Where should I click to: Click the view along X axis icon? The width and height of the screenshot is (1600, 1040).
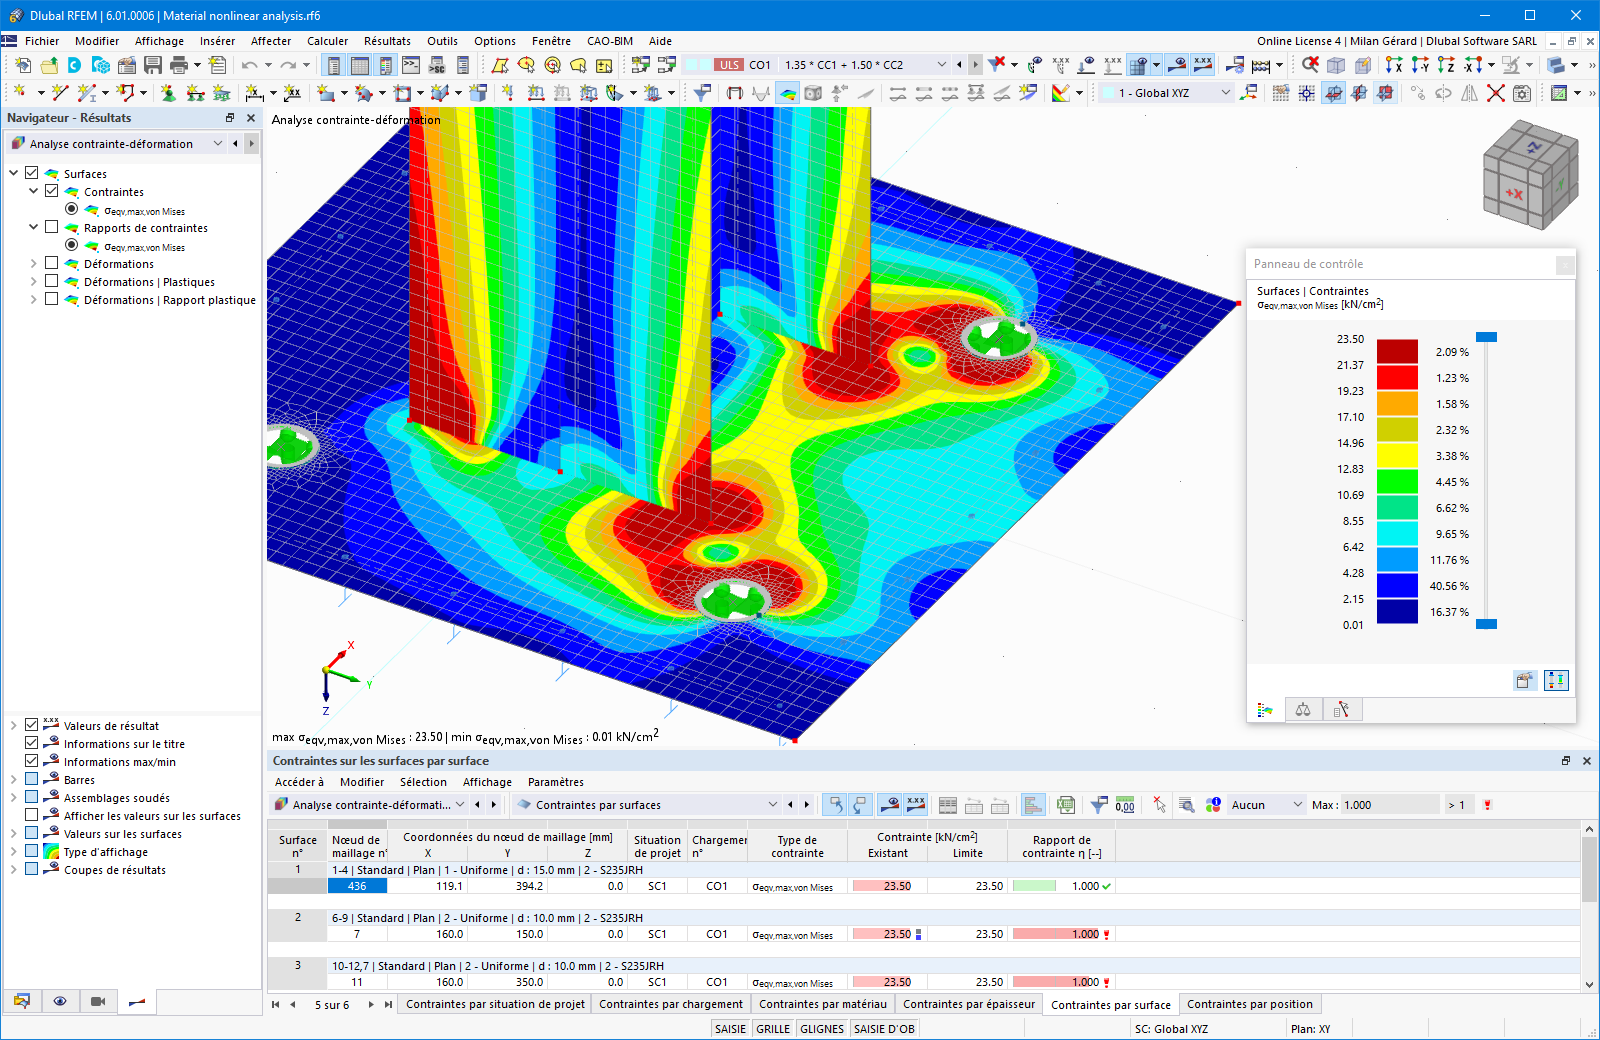(x=1395, y=65)
